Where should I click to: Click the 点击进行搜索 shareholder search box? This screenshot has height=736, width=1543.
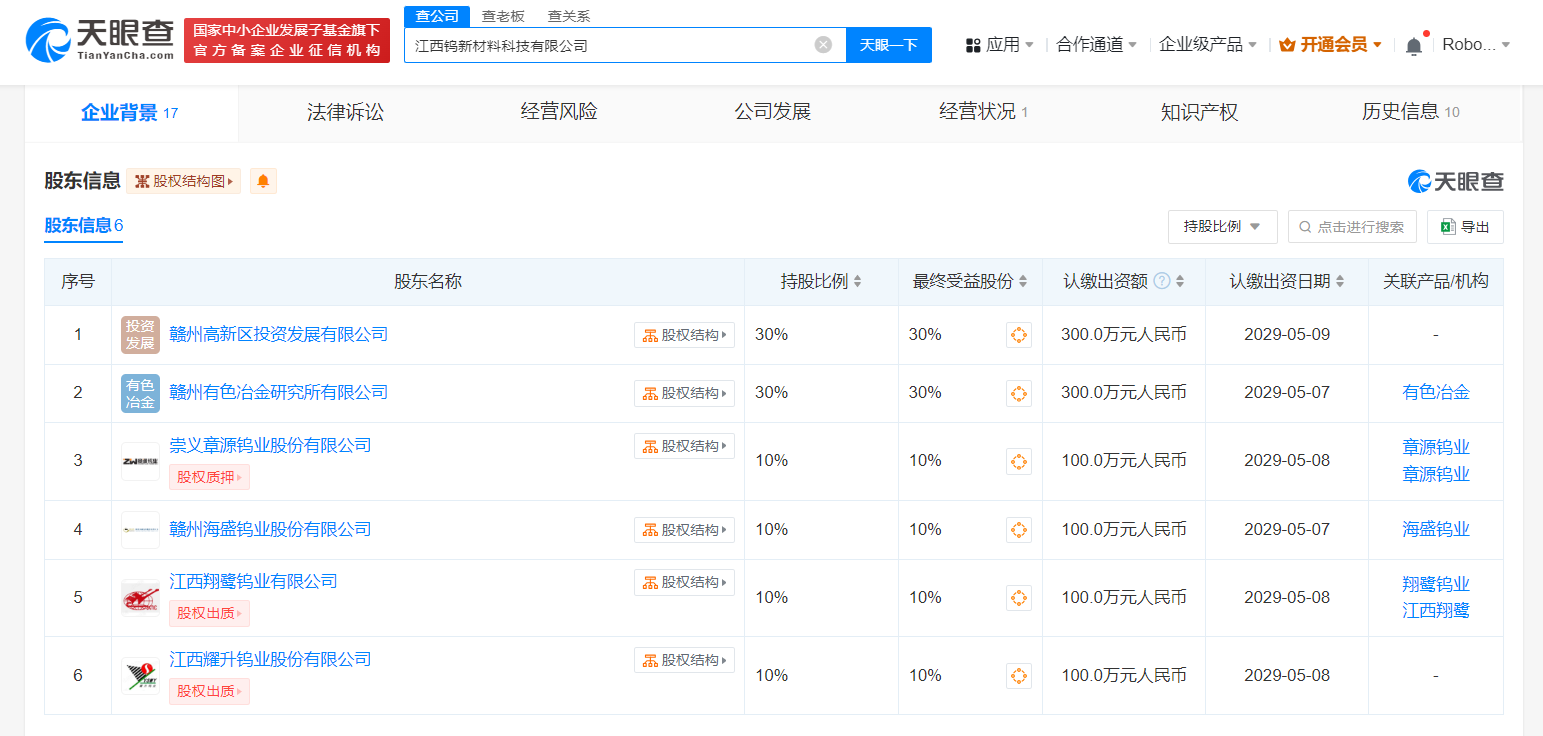(1352, 227)
